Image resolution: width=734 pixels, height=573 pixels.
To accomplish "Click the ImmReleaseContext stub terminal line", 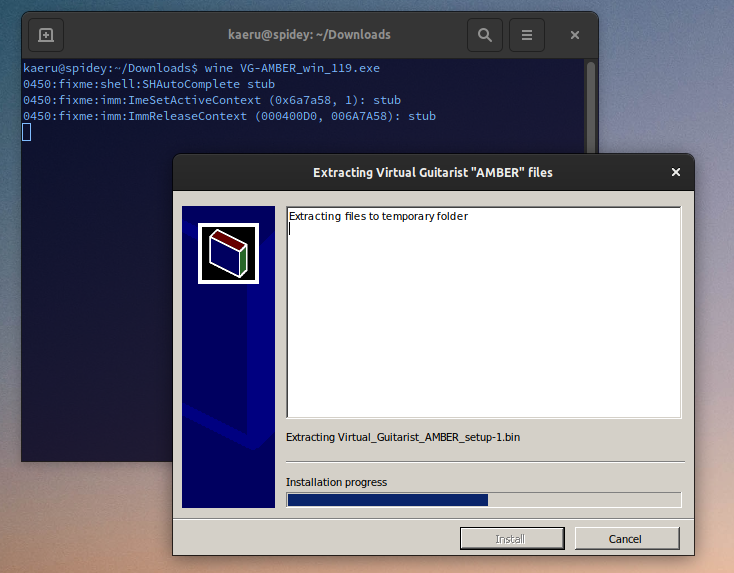I will [x=229, y=116].
